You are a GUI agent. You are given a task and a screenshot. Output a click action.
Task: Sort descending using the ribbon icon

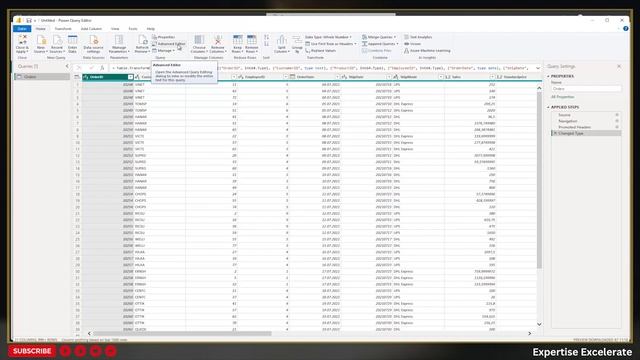click(x=267, y=44)
